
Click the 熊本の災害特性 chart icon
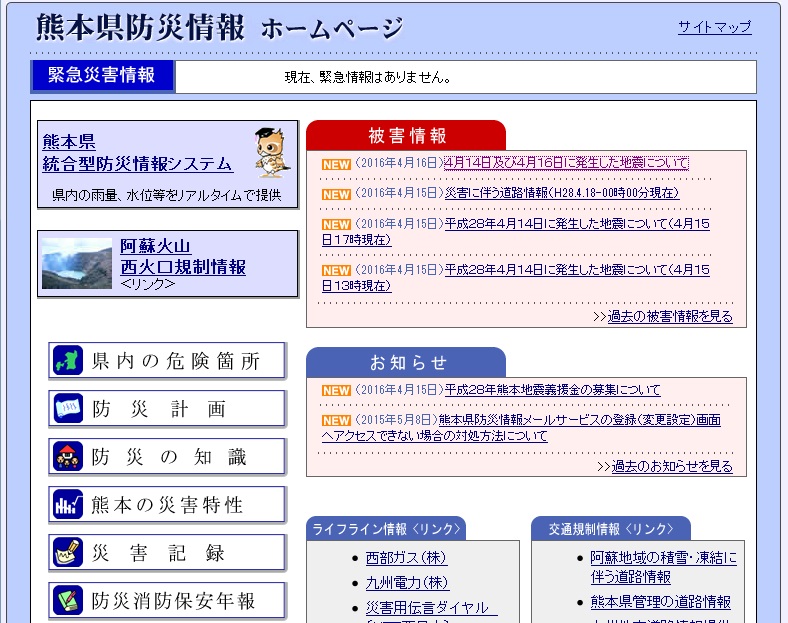(68, 504)
